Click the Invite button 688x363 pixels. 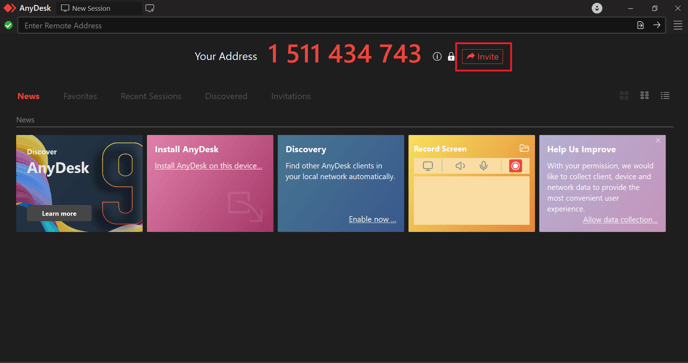click(x=482, y=57)
